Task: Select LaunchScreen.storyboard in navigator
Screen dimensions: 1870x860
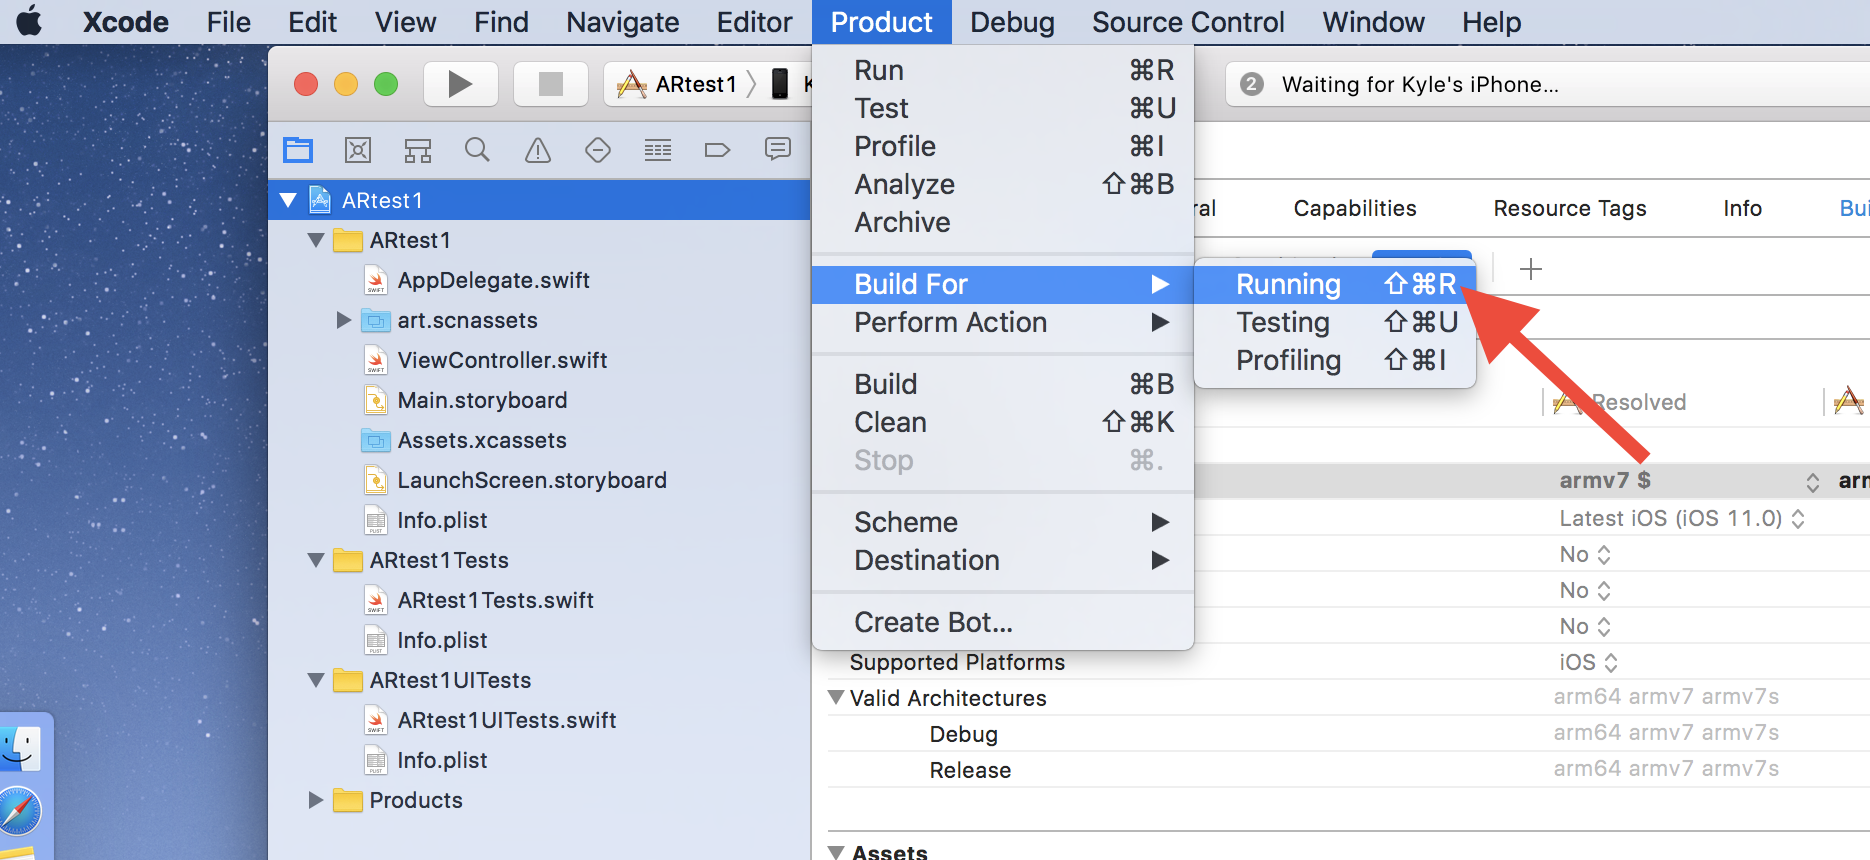Action: [532, 480]
